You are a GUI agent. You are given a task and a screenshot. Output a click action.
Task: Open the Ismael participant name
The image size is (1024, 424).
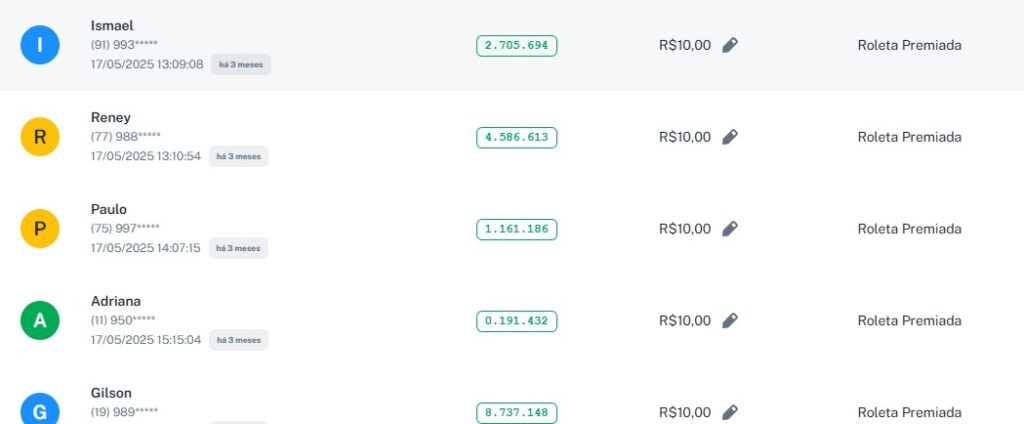click(x=112, y=25)
